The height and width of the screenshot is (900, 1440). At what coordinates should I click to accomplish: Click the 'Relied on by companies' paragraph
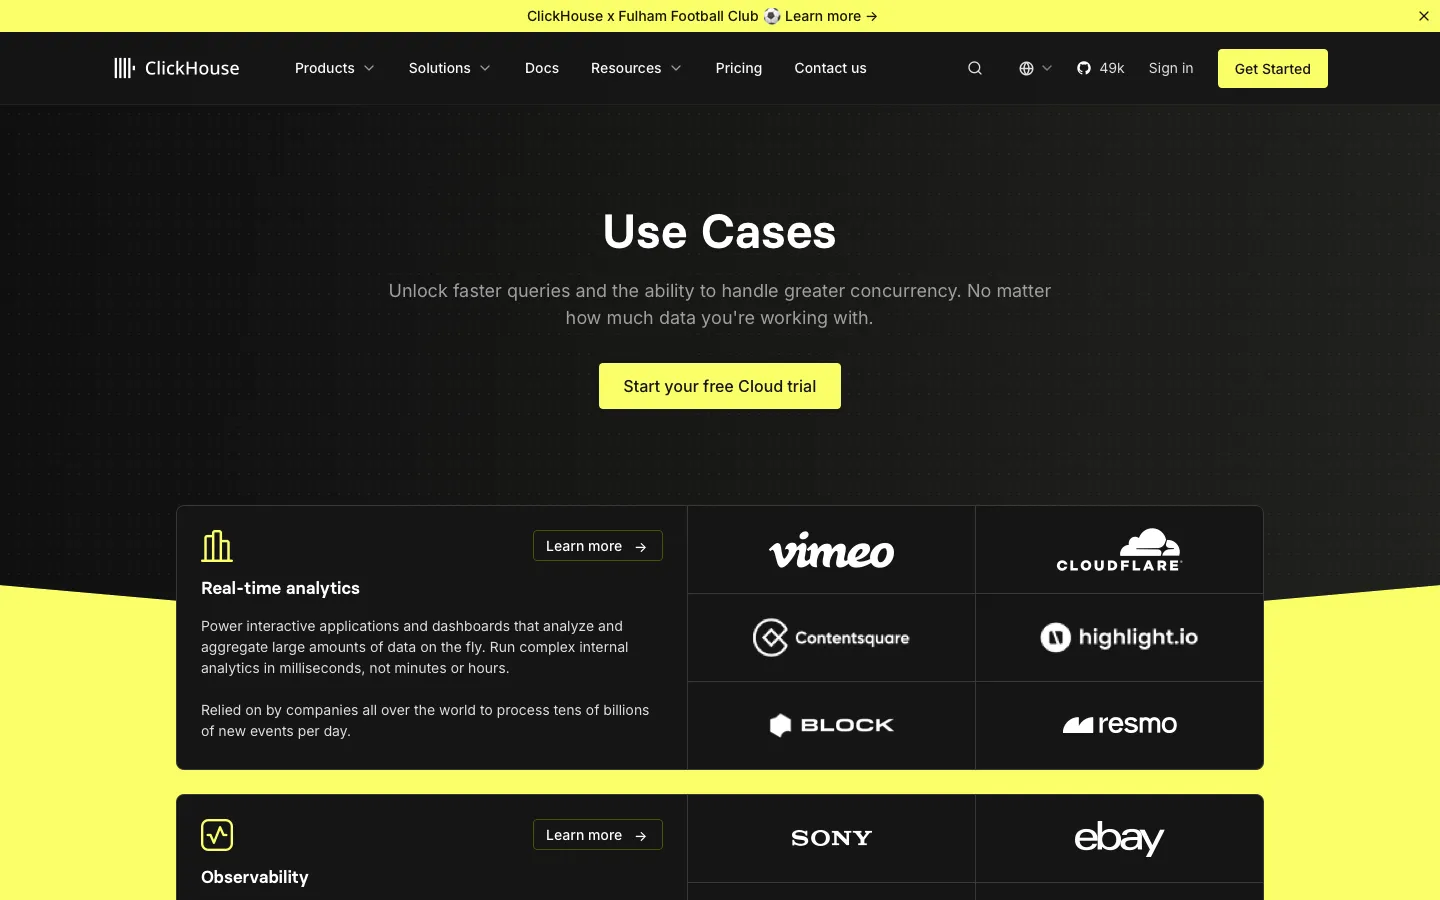(425, 720)
